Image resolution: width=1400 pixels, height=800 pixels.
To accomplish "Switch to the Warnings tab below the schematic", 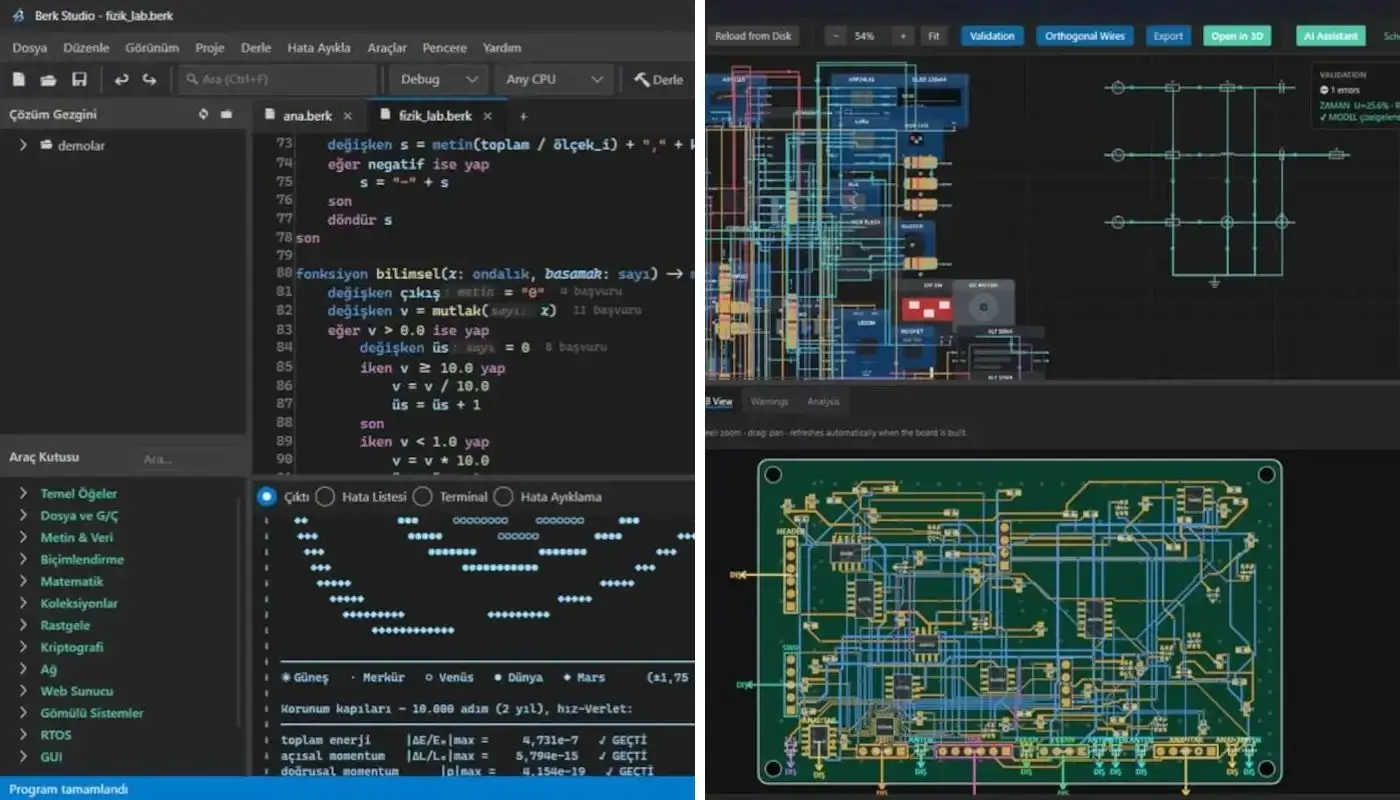I will click(x=769, y=401).
